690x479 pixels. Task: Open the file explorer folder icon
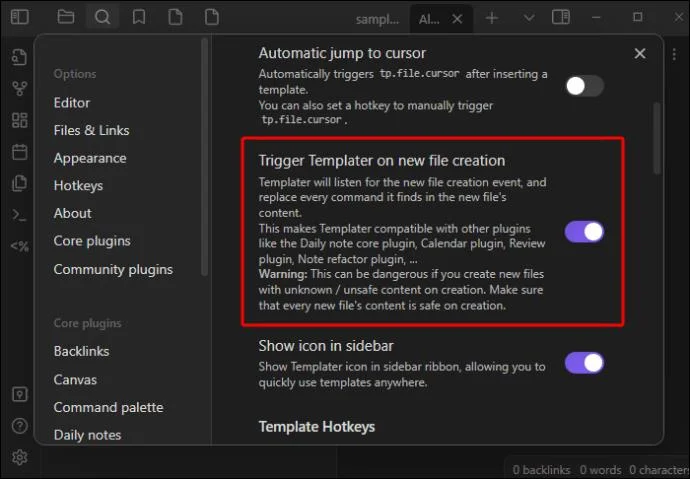pyautogui.click(x=66, y=17)
